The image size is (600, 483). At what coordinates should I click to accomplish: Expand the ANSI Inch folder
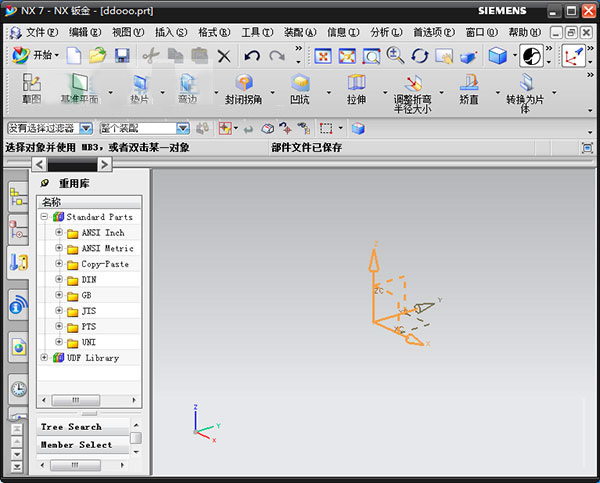(59, 233)
